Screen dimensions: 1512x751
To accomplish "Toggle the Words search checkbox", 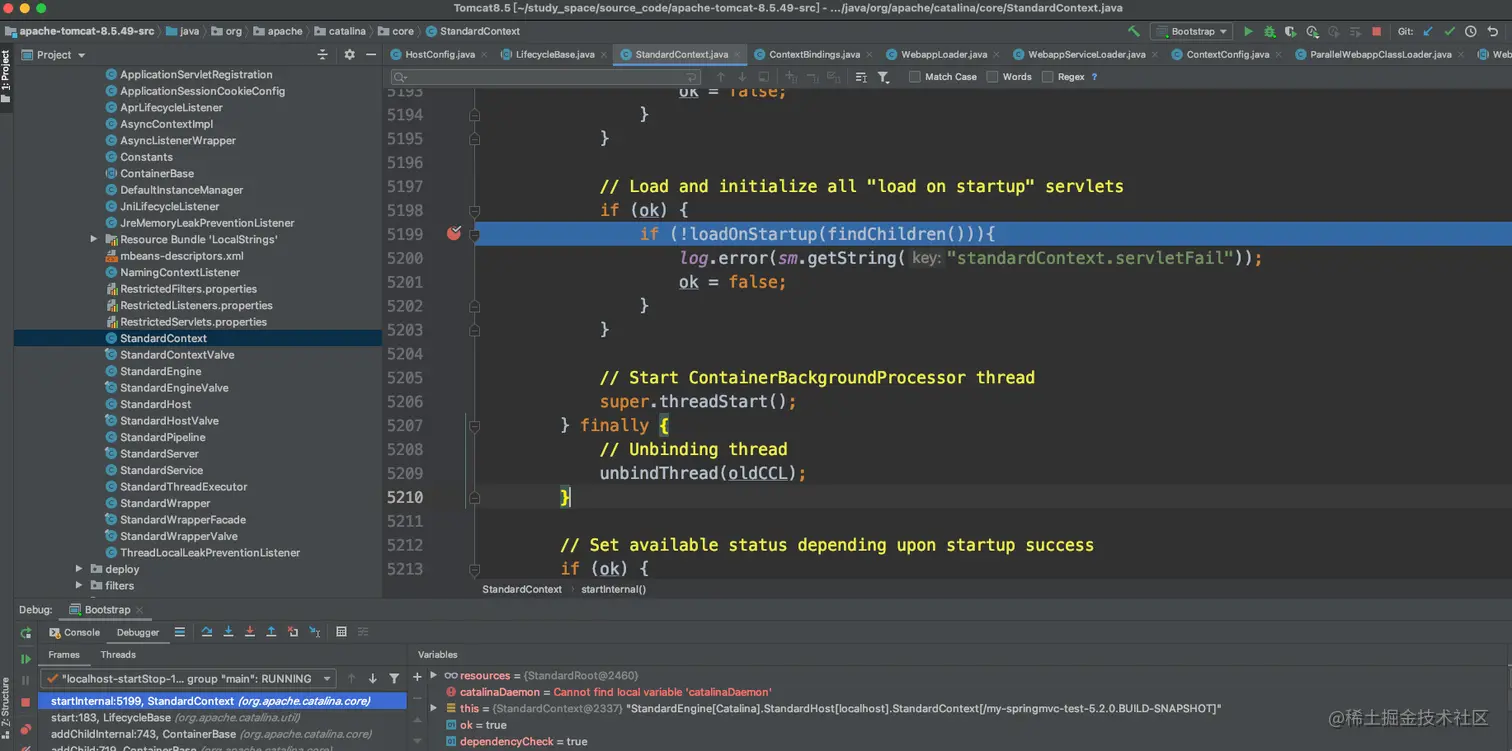I will pos(992,77).
